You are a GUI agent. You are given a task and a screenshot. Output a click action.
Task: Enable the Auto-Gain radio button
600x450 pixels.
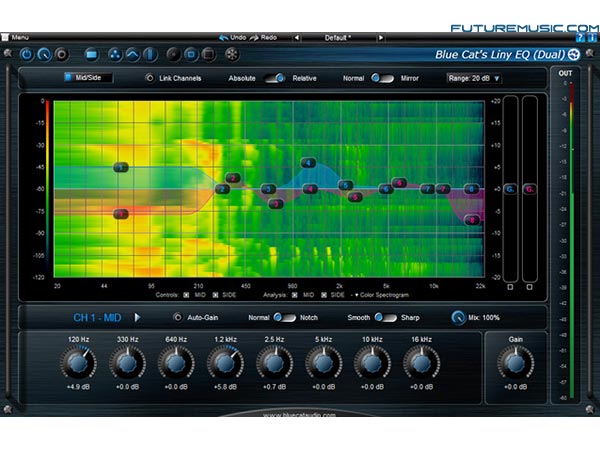pos(178,318)
